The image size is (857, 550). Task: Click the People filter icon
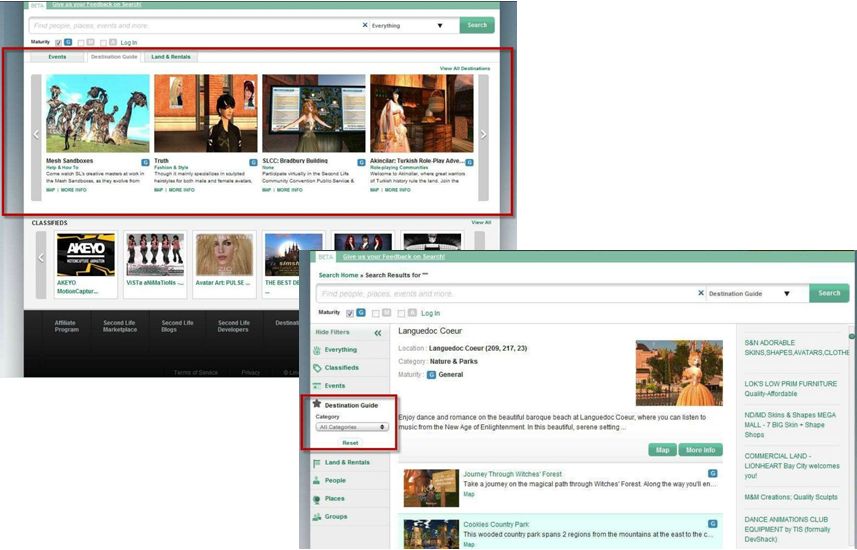[x=317, y=481]
